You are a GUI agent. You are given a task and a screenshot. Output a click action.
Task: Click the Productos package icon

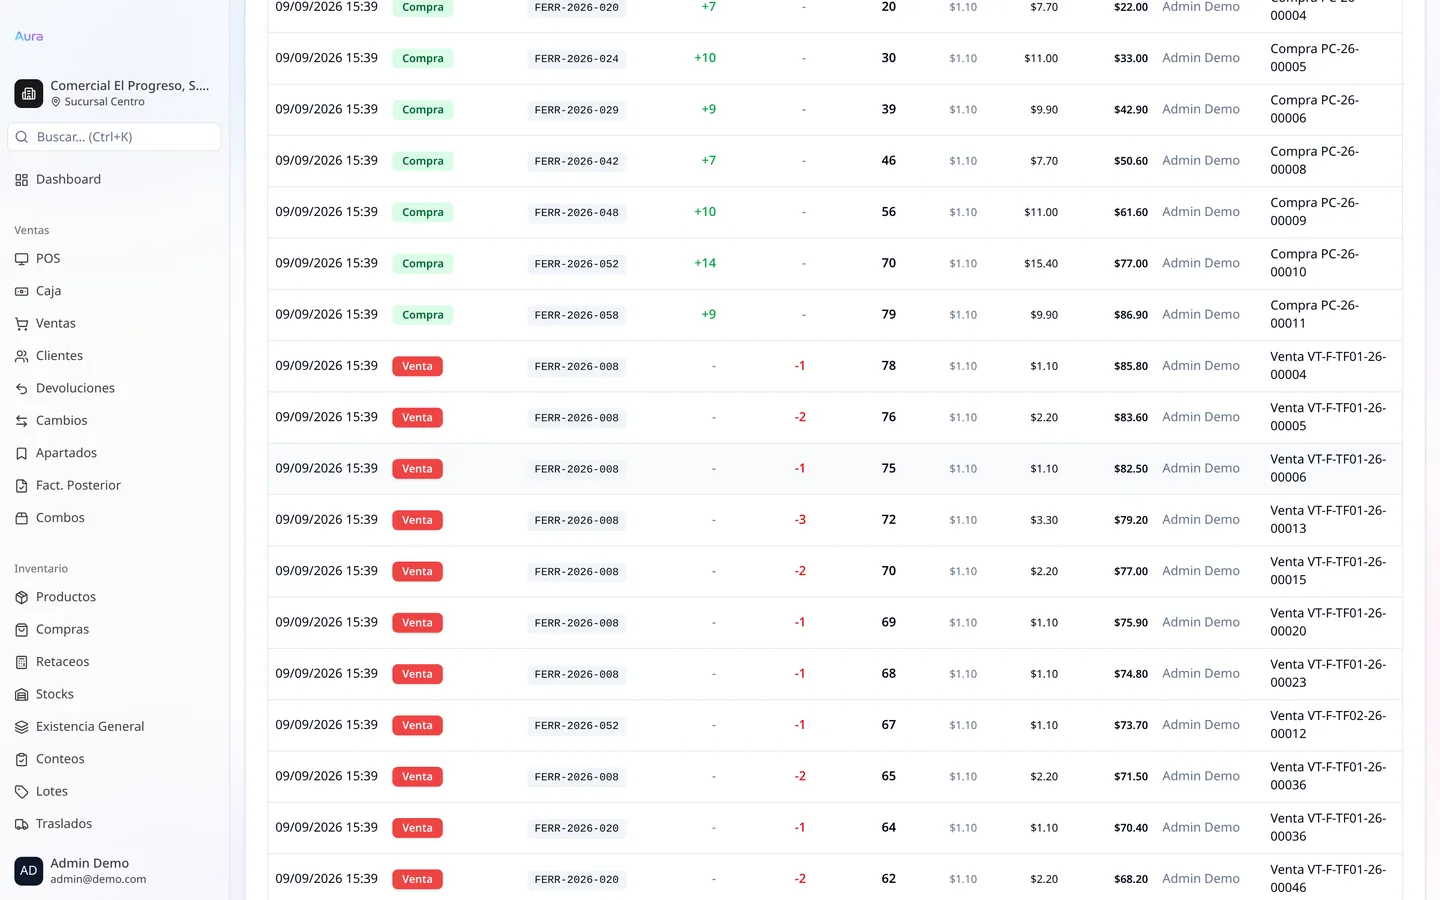coord(22,597)
